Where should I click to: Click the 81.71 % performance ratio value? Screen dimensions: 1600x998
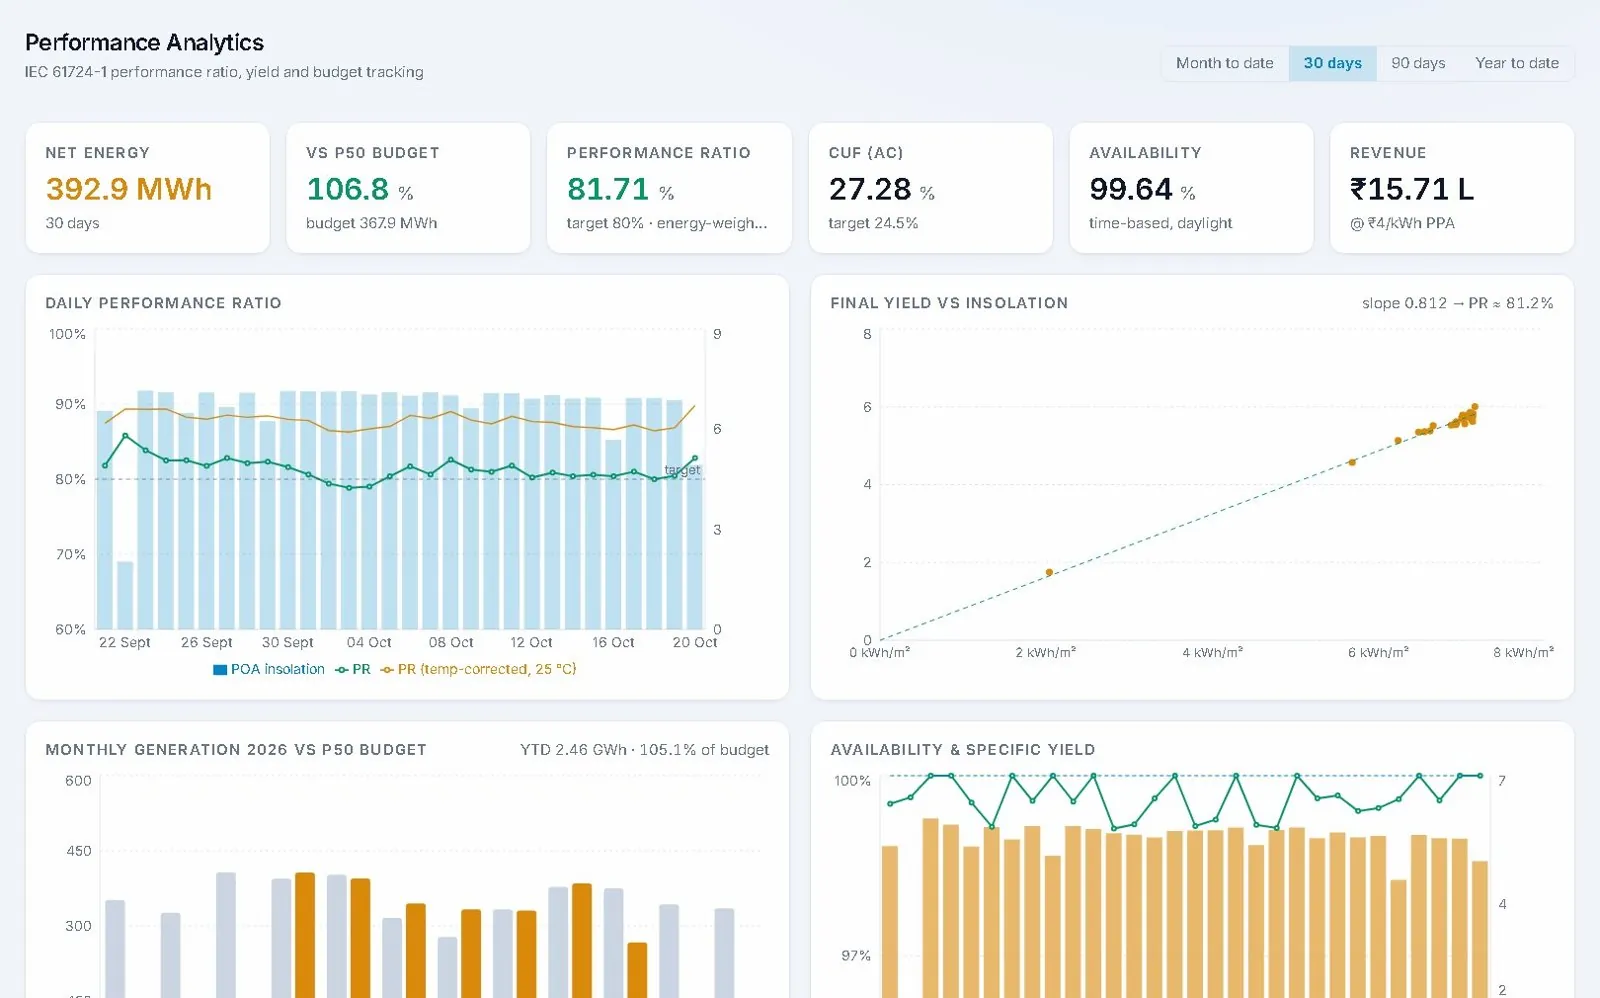point(620,189)
